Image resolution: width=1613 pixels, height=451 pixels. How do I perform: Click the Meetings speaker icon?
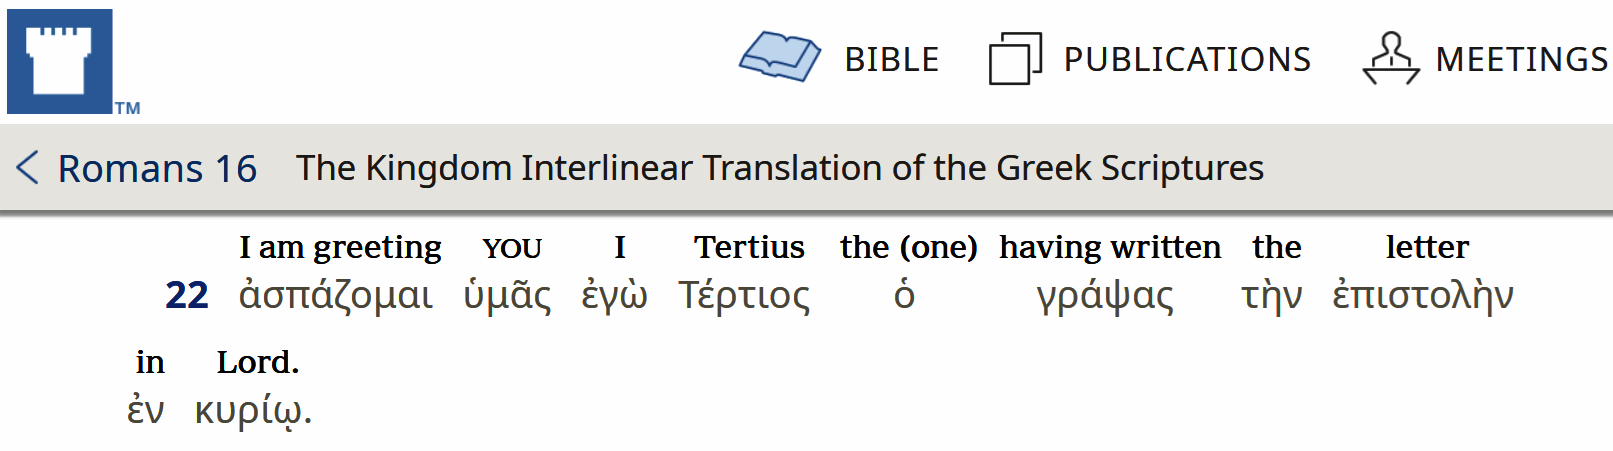tap(1390, 58)
